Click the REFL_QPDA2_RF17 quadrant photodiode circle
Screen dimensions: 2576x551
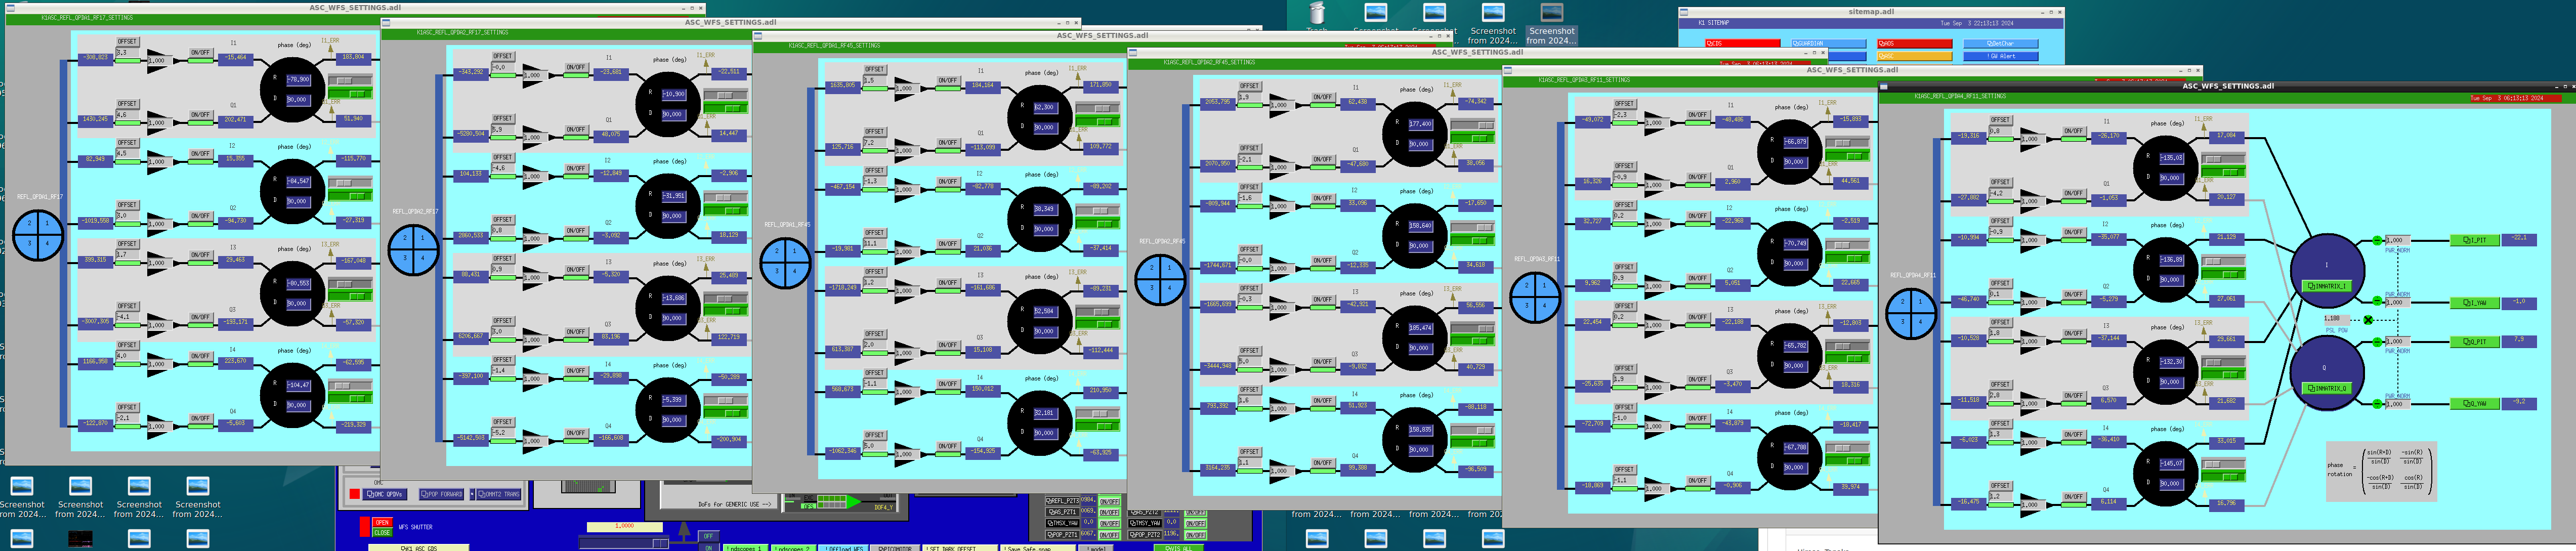tap(413, 250)
